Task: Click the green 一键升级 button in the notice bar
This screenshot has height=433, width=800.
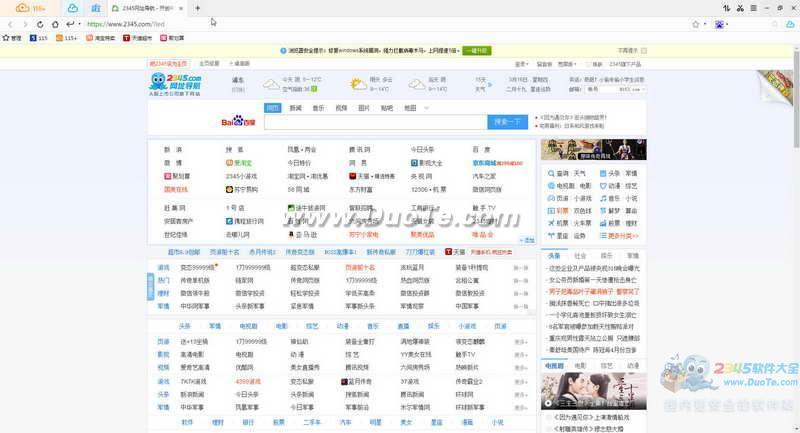Action: (478, 49)
